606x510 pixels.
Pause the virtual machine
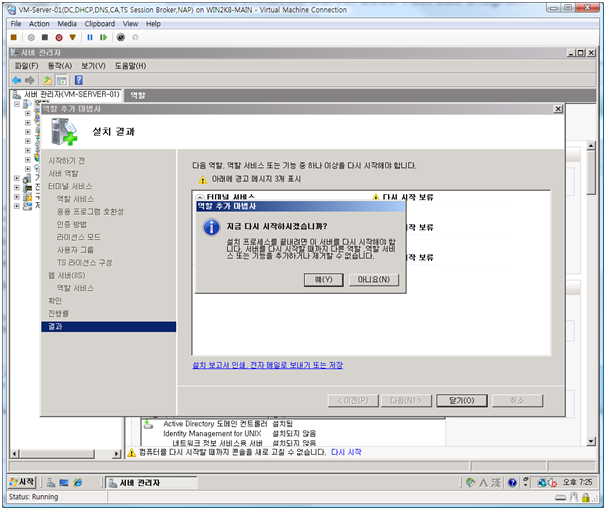click(90, 37)
